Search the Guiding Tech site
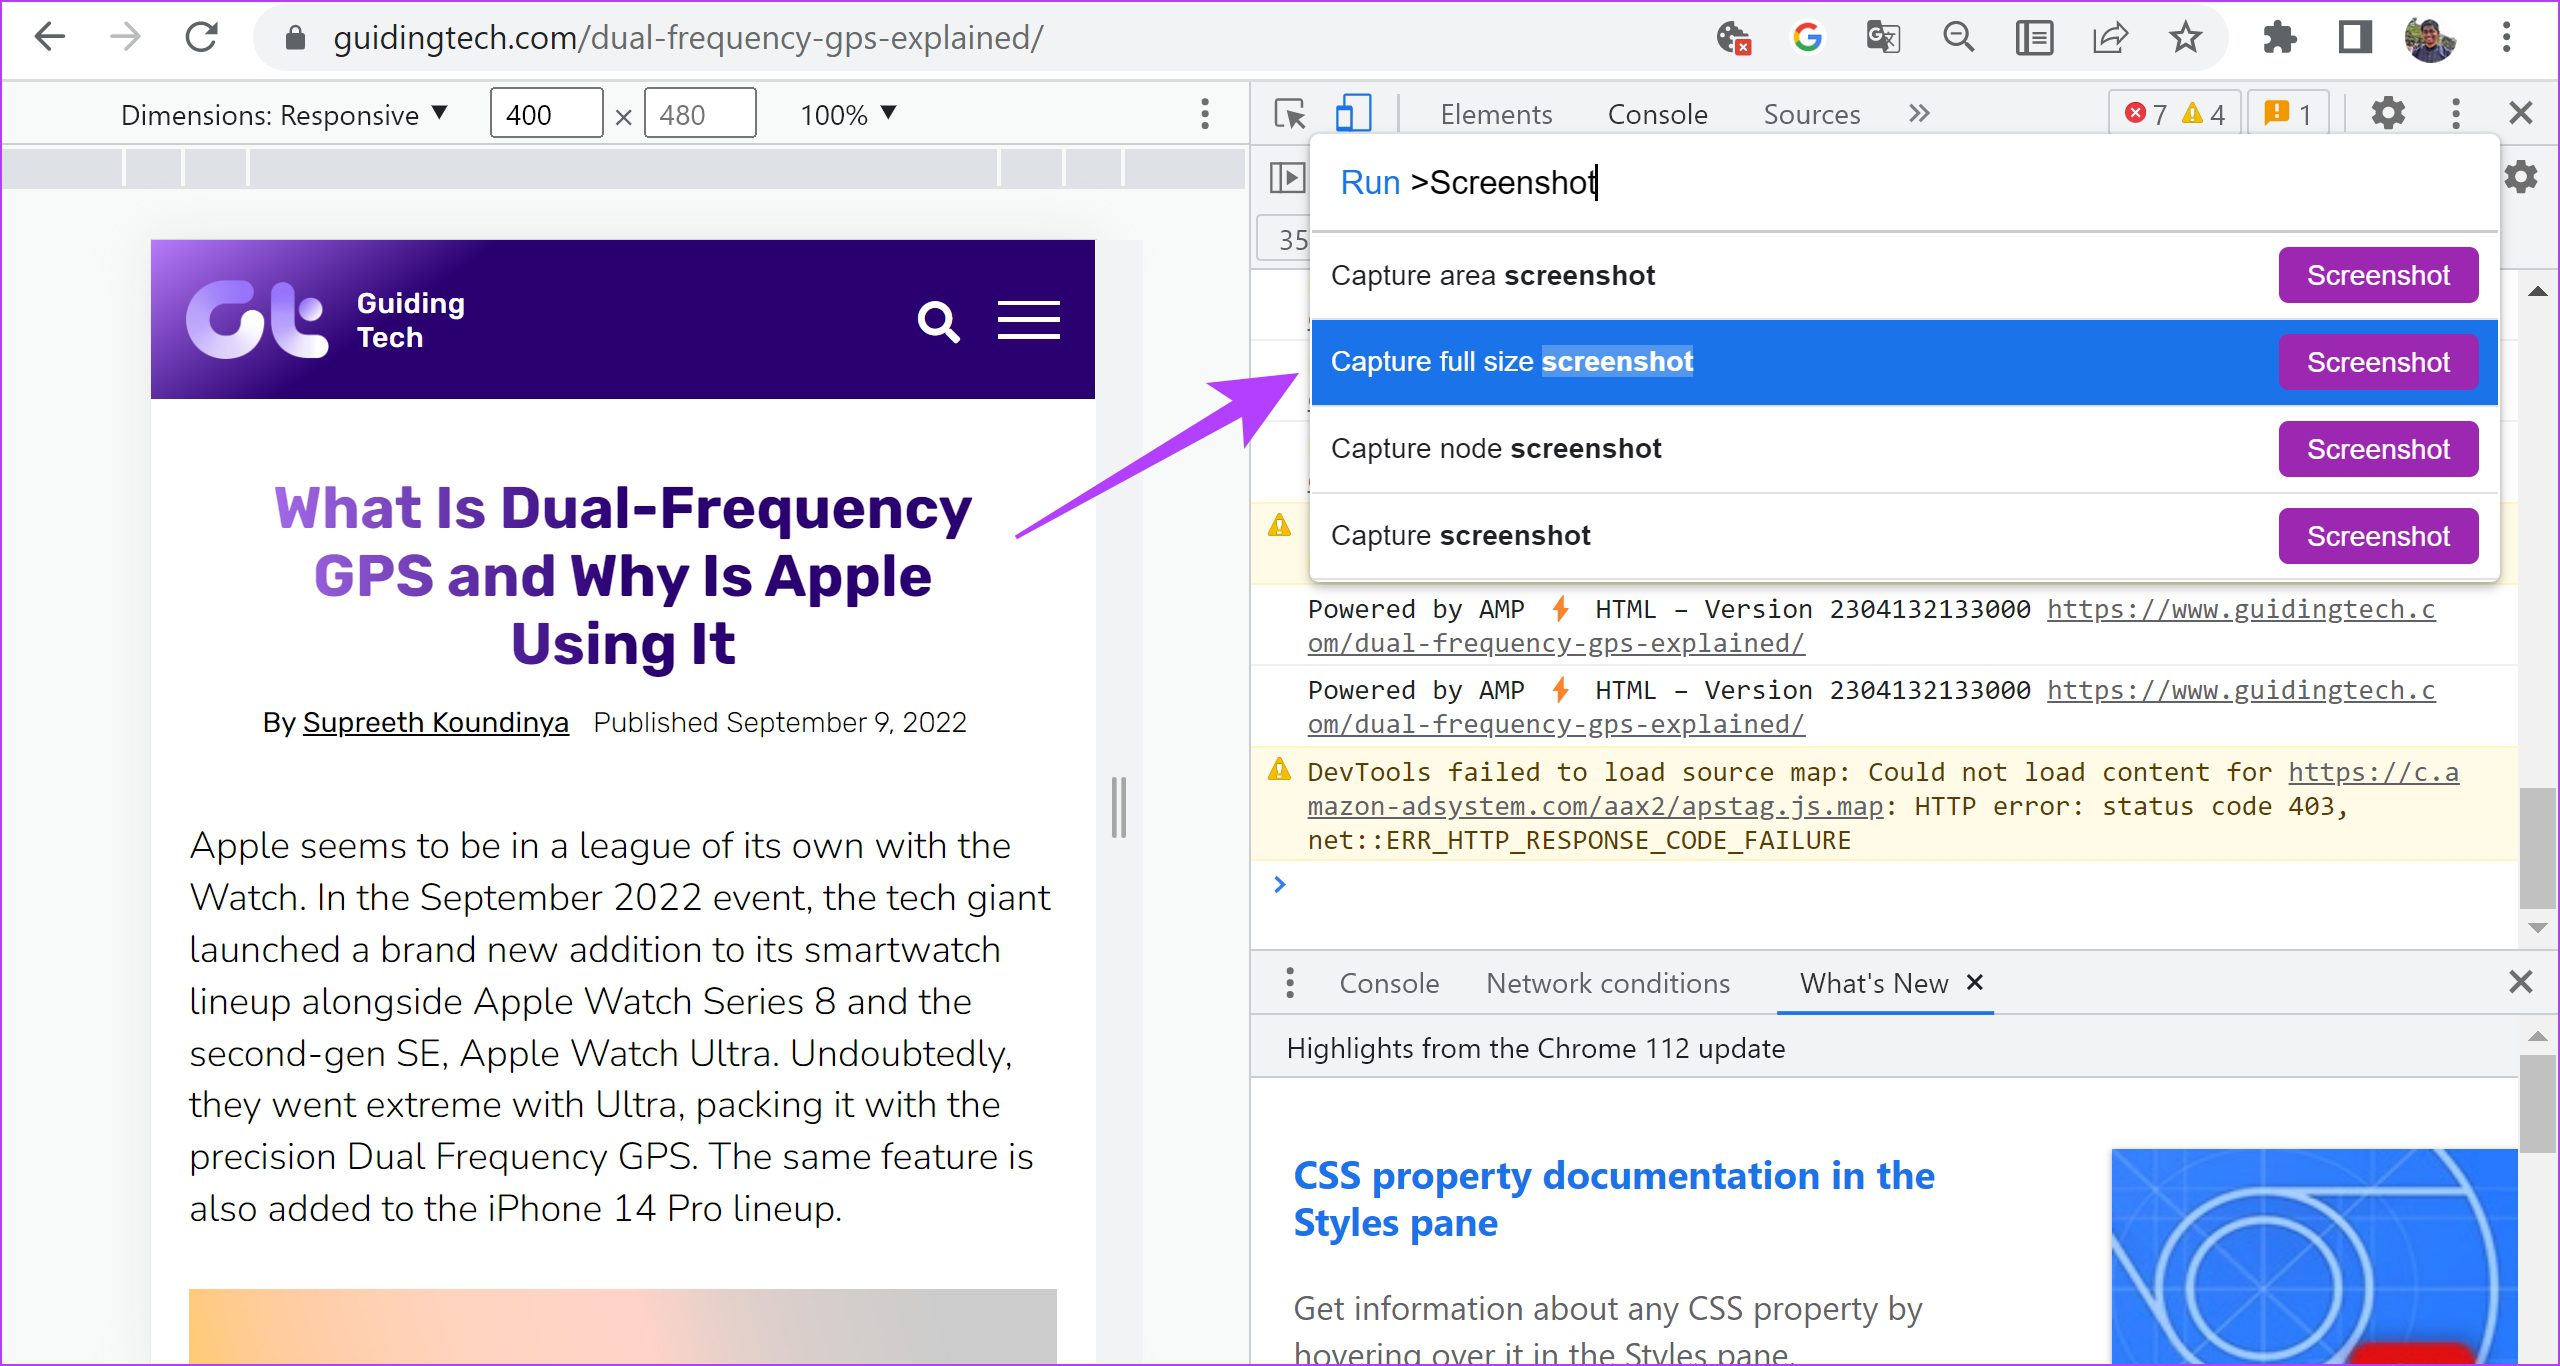This screenshot has height=1366, width=2560. (938, 322)
